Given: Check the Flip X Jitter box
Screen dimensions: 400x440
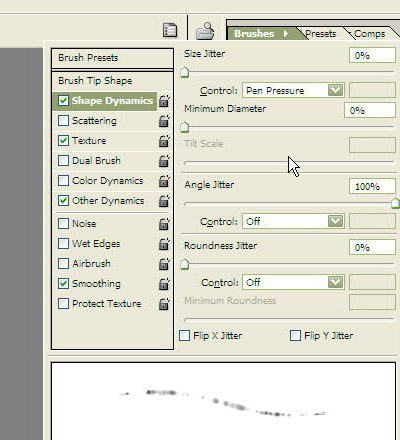Looking at the screenshot, I should coord(185,335).
